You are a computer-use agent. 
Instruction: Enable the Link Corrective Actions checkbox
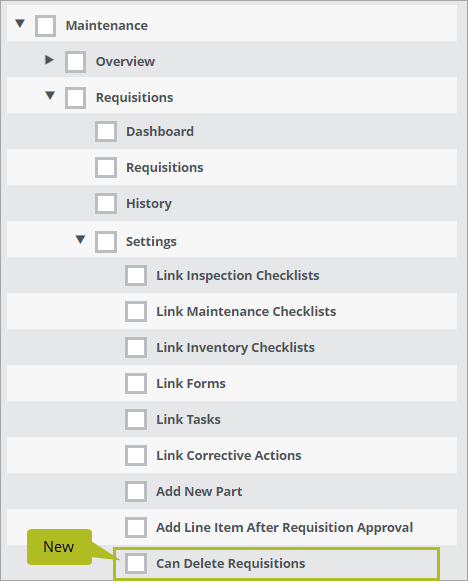pyautogui.click(x=136, y=456)
